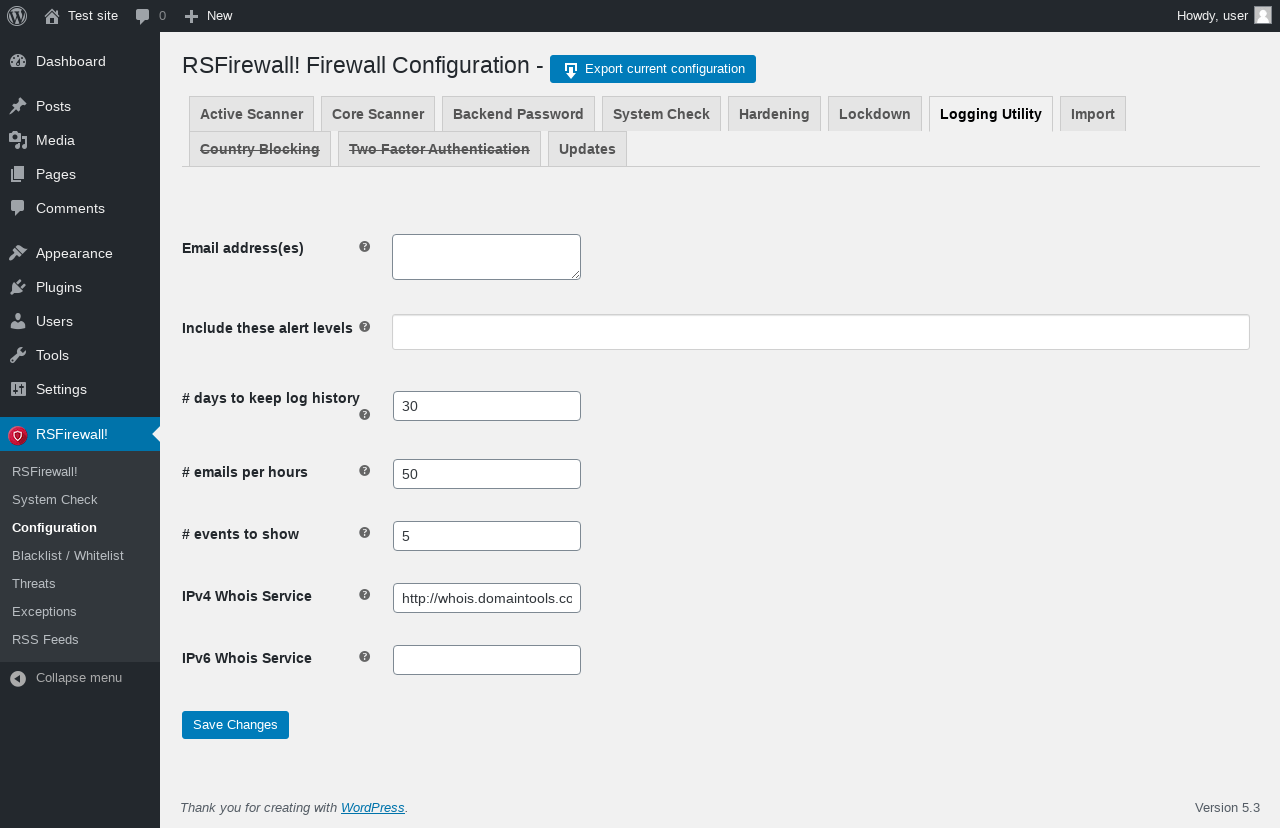1280x828 pixels.
Task: Click the Dashboard gauge icon
Action: pos(18,61)
